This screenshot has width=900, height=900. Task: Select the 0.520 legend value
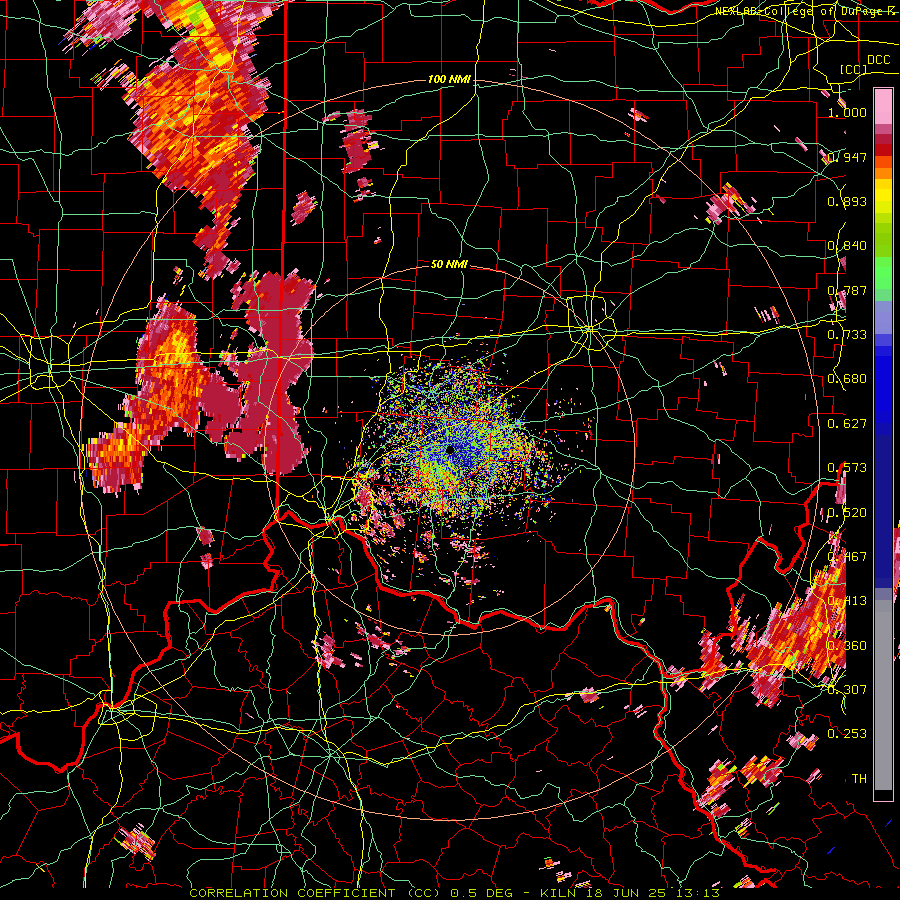coord(847,513)
